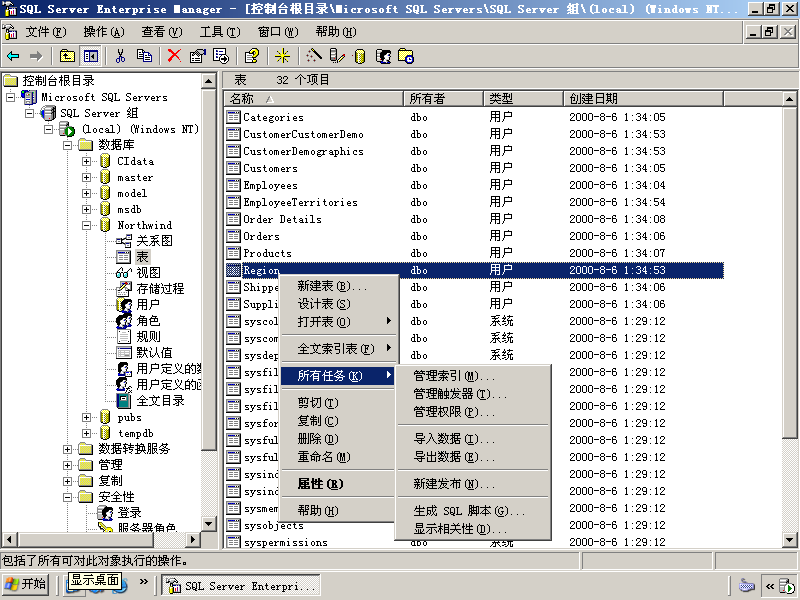Sort by the 创建日期 column header
This screenshot has height=600, width=800.
[x=643, y=98]
